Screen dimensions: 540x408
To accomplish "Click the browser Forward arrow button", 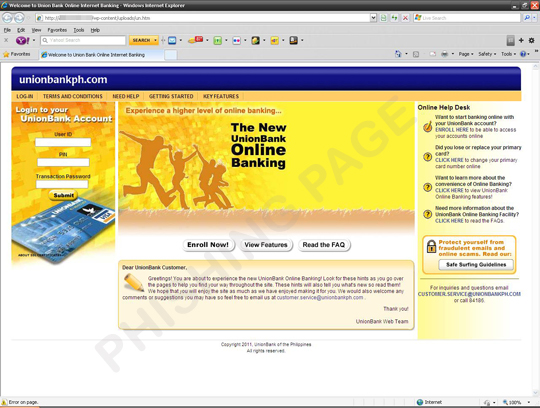I will (x=19, y=18).
